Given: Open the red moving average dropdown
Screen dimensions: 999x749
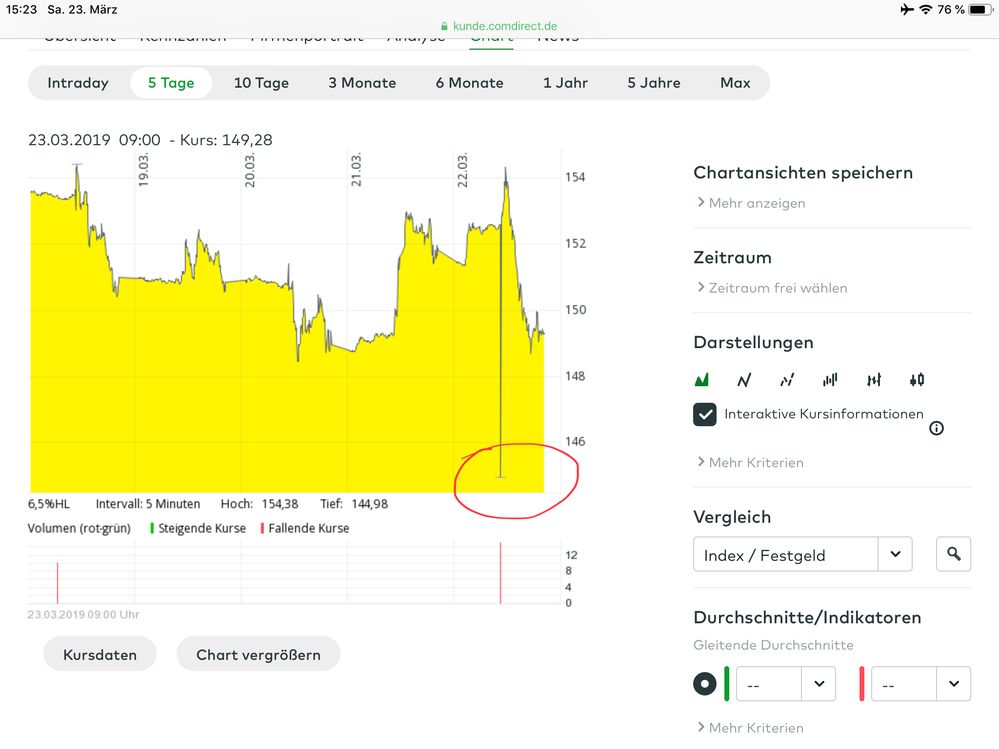Looking at the screenshot, I should [920, 684].
